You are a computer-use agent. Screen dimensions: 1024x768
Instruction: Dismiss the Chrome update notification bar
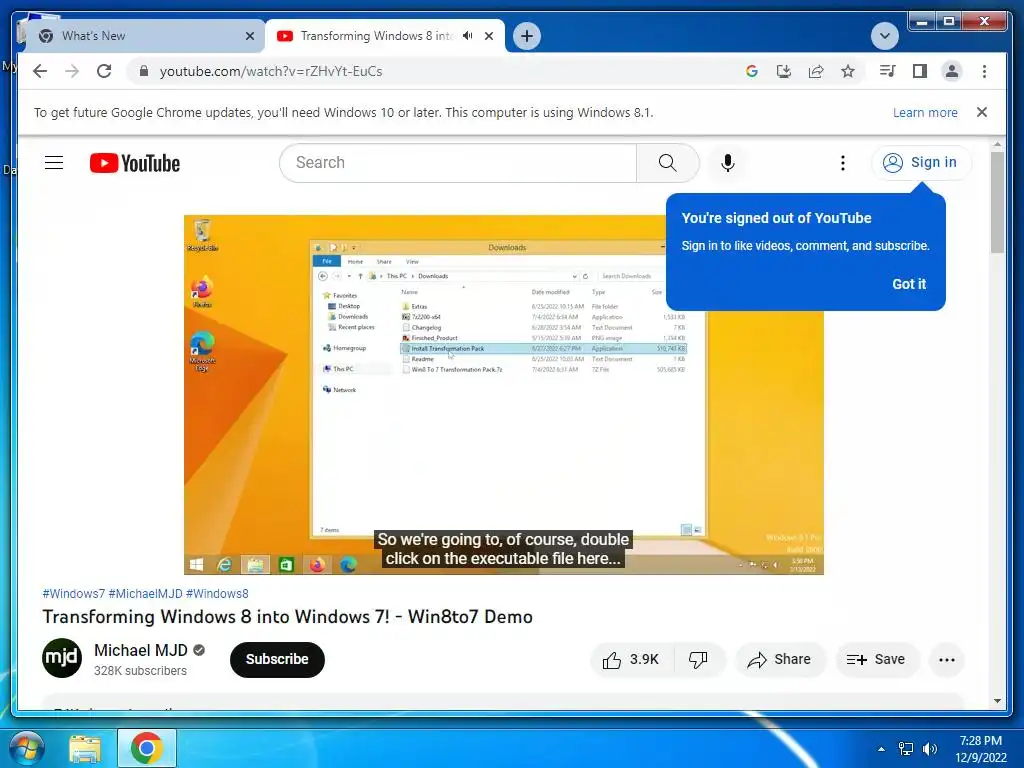coord(982,112)
